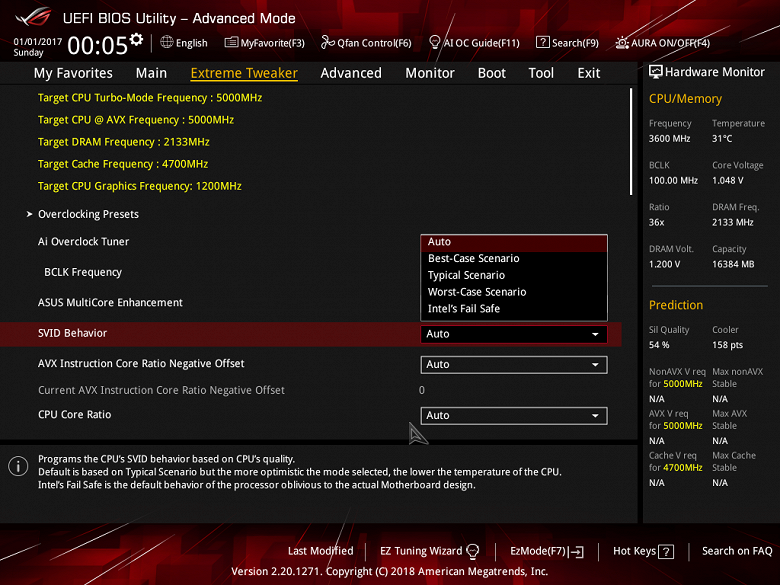Screen dimensions: 780x585
Task: Click the Prediction heading
Action: click(x=676, y=305)
